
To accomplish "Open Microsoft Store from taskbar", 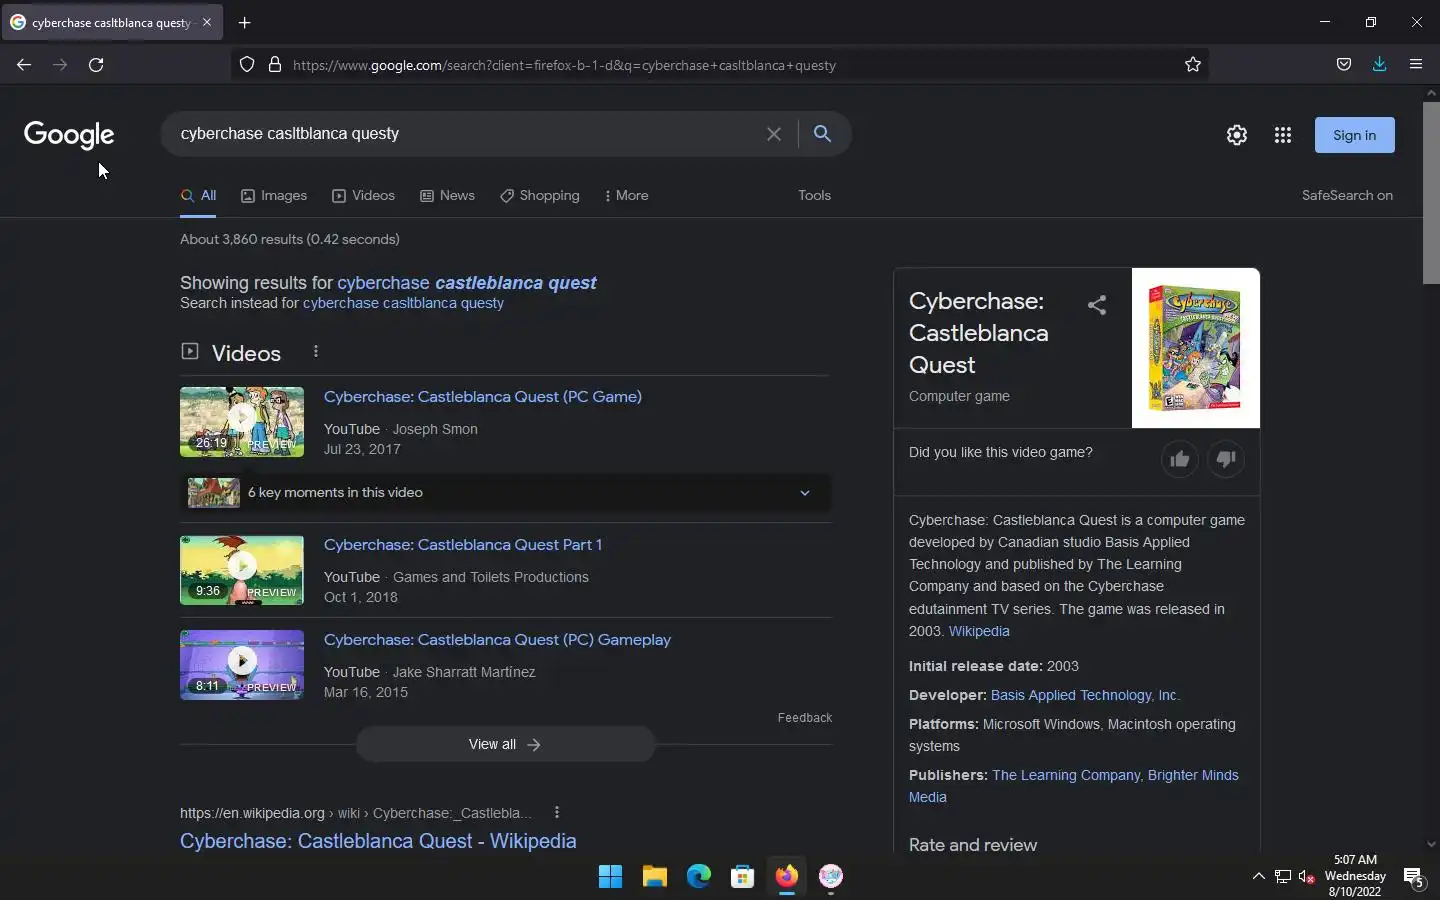I will coord(743,877).
